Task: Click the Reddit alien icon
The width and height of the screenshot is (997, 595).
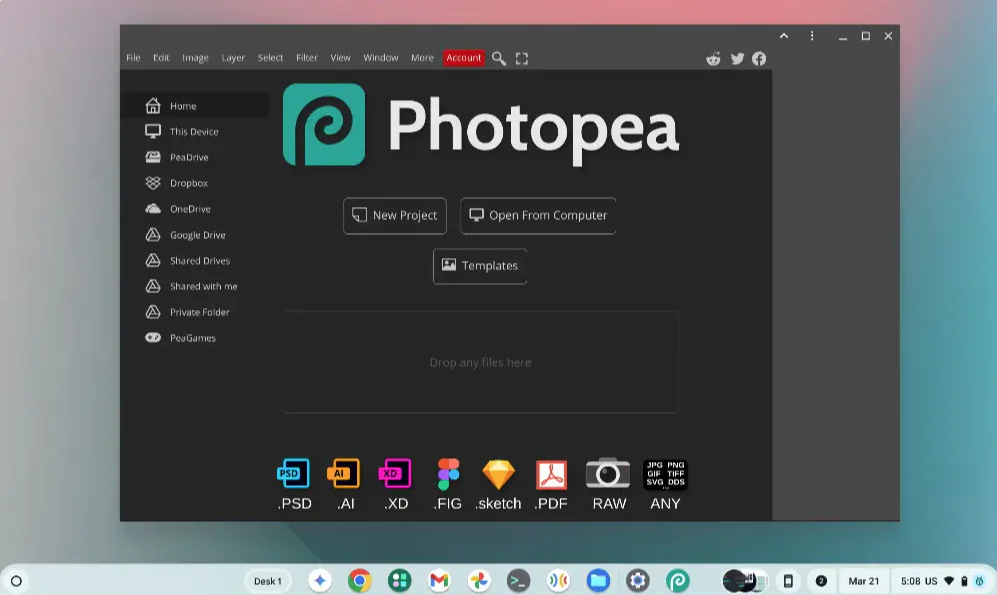Action: [713, 58]
